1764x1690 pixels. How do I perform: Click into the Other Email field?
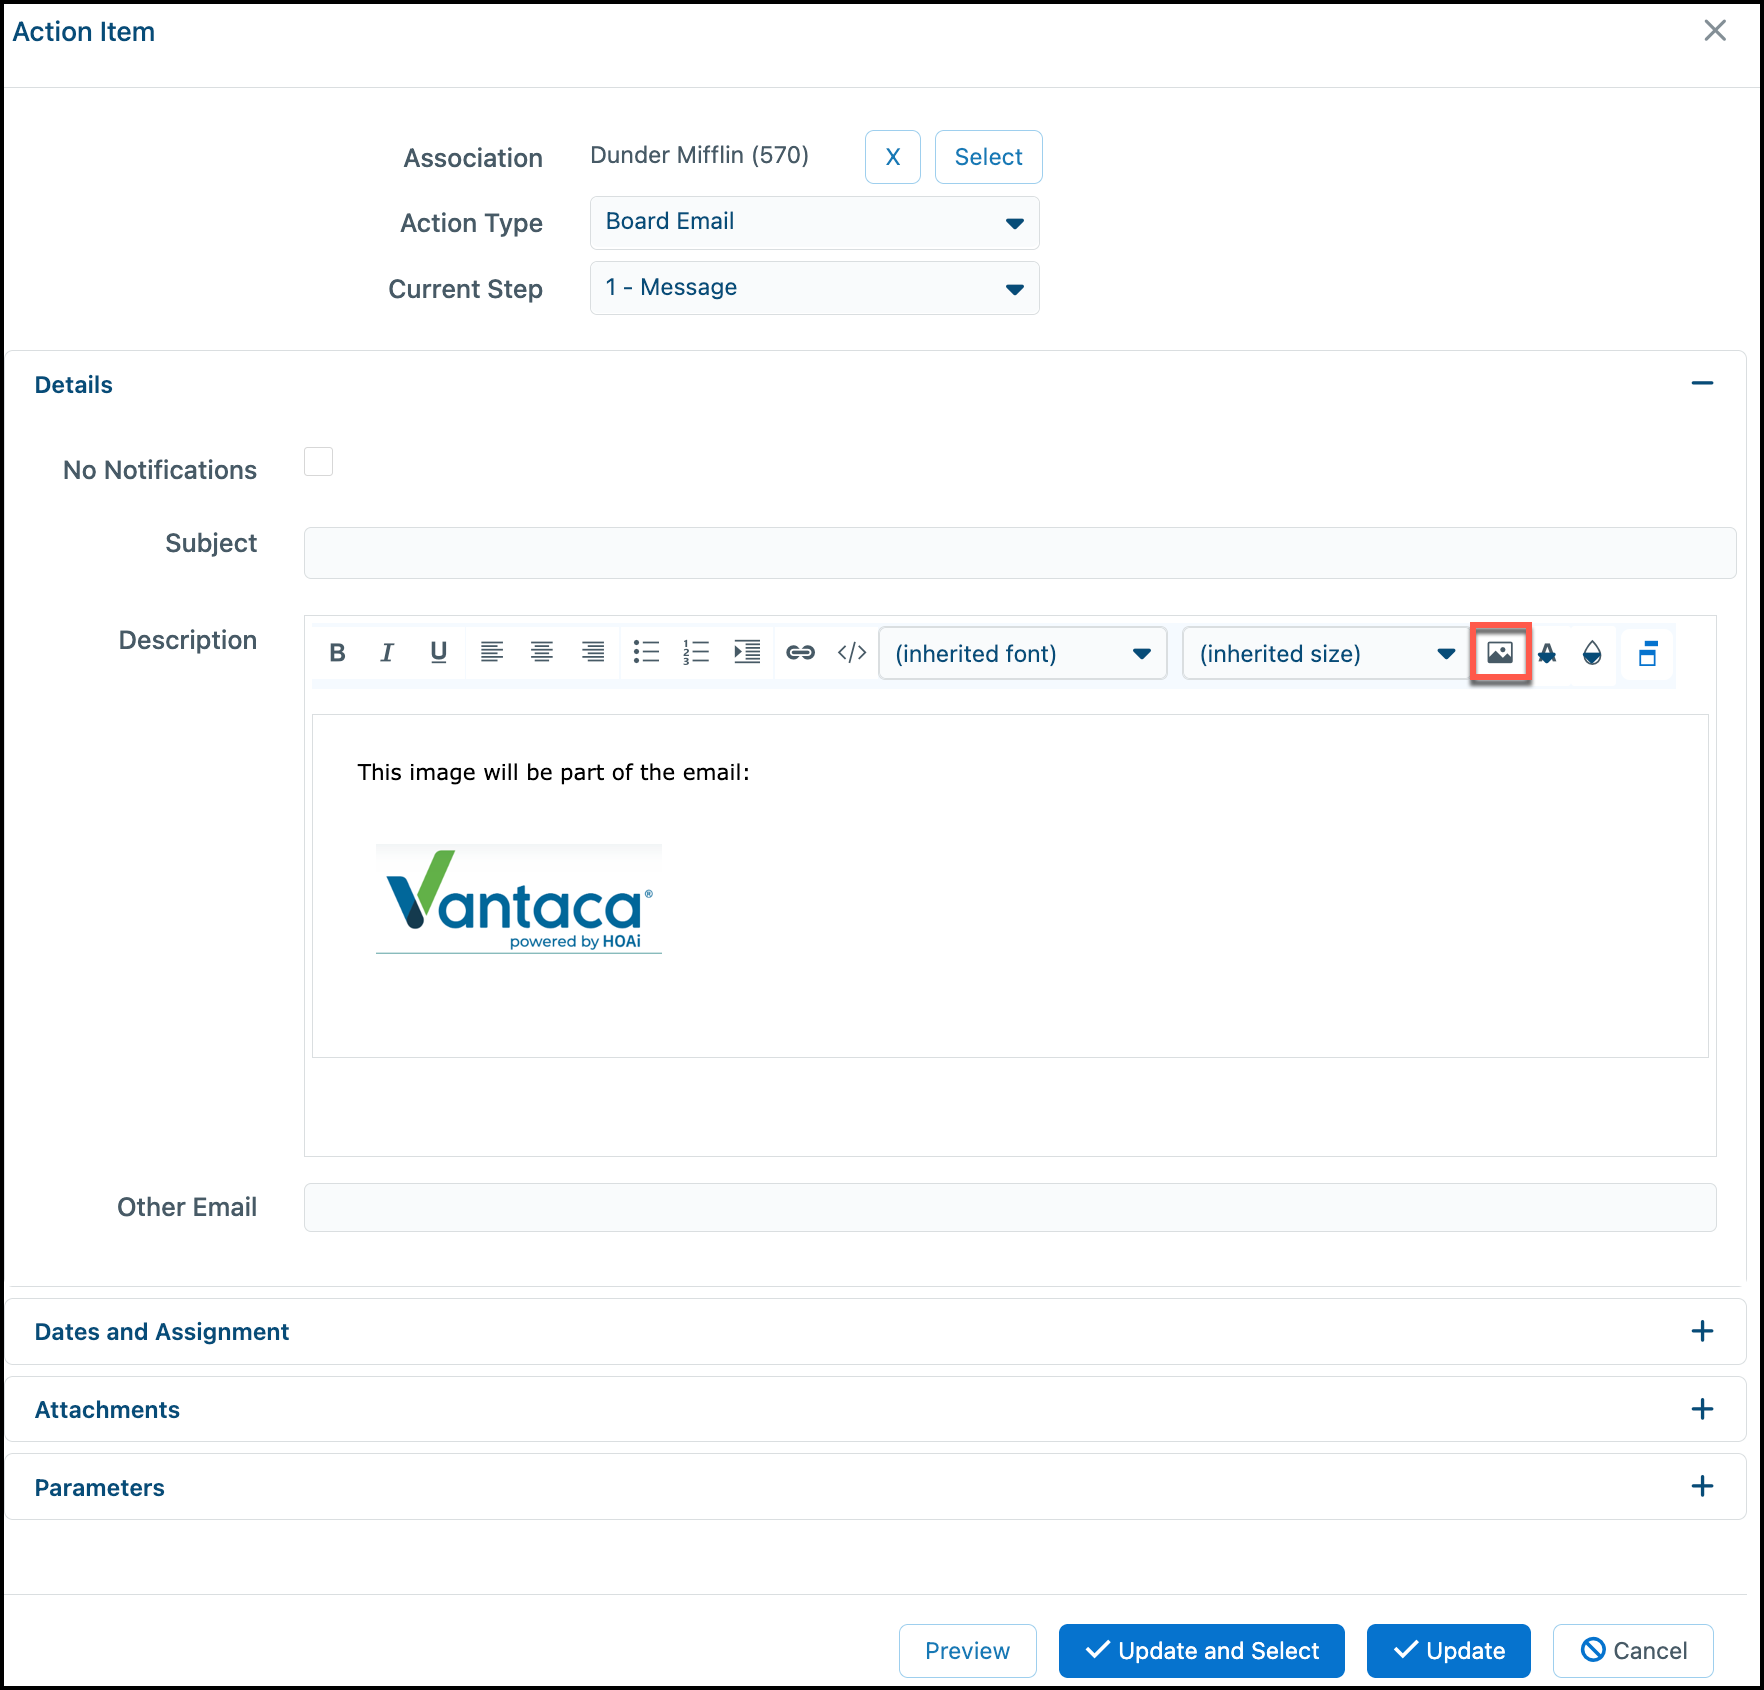pyautogui.click(x=1010, y=1208)
